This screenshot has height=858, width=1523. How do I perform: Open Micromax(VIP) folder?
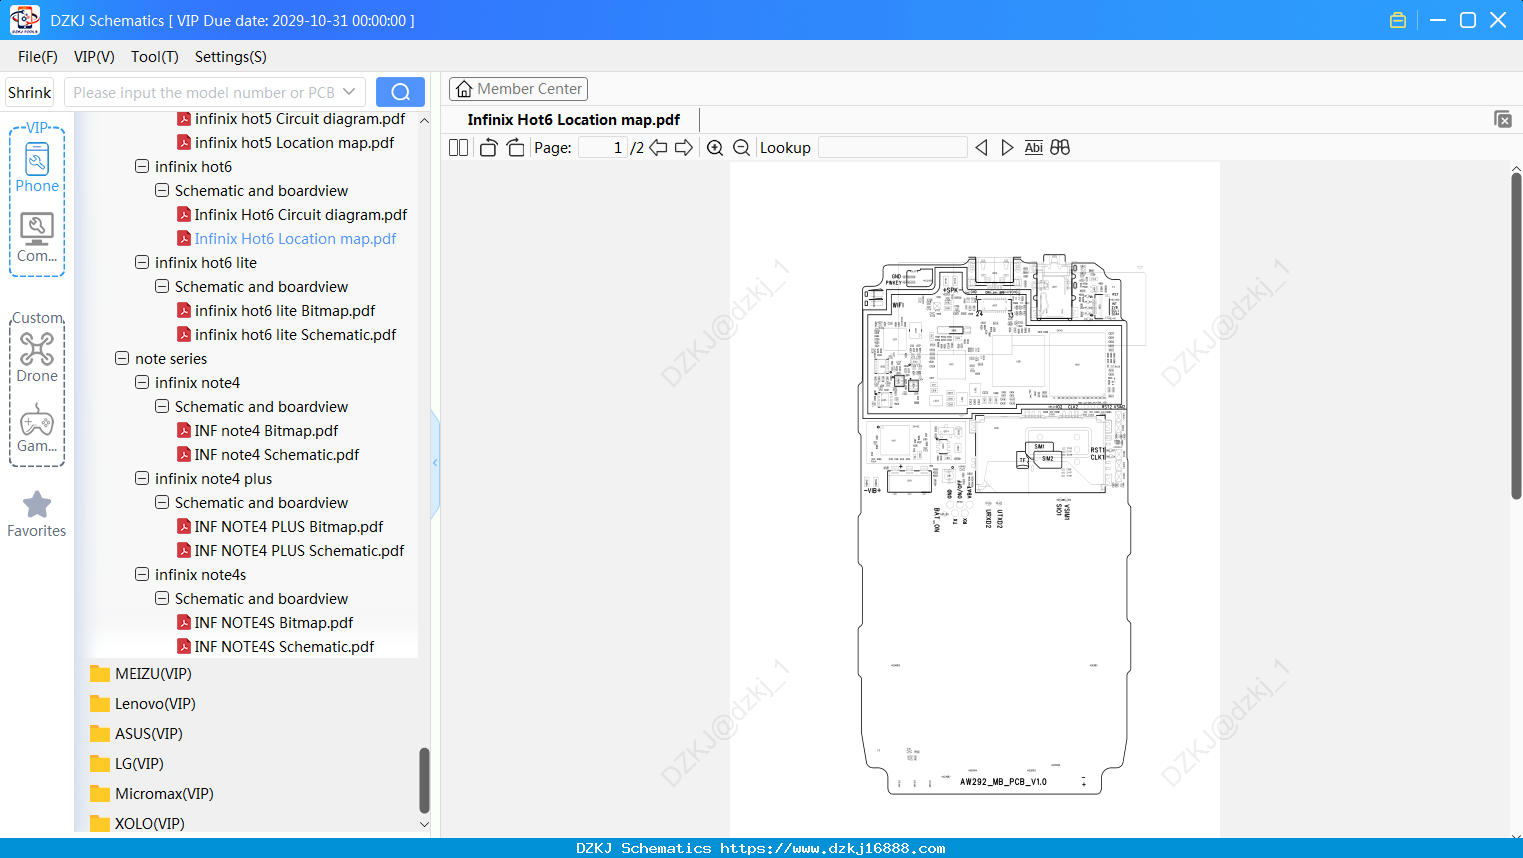(x=152, y=794)
